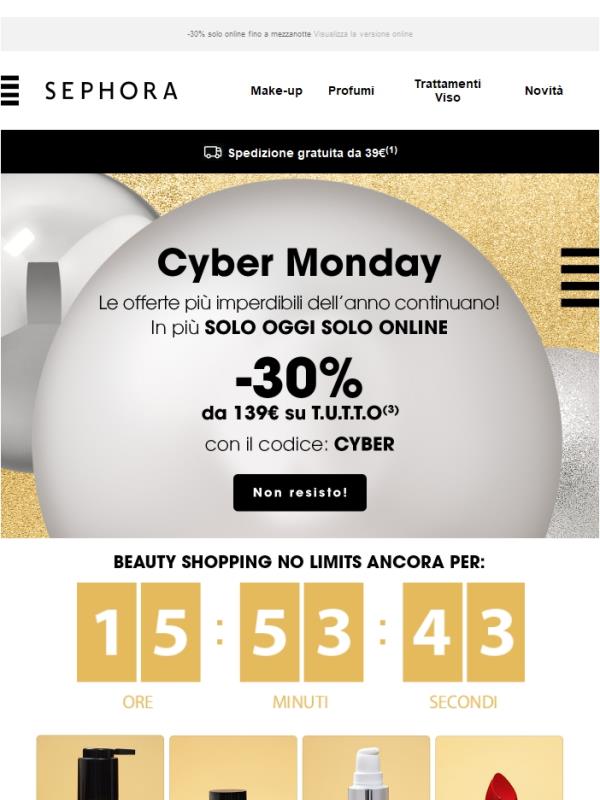Click the black striped Sephora flame icon
The width and height of the screenshot is (600, 800).
13,92
